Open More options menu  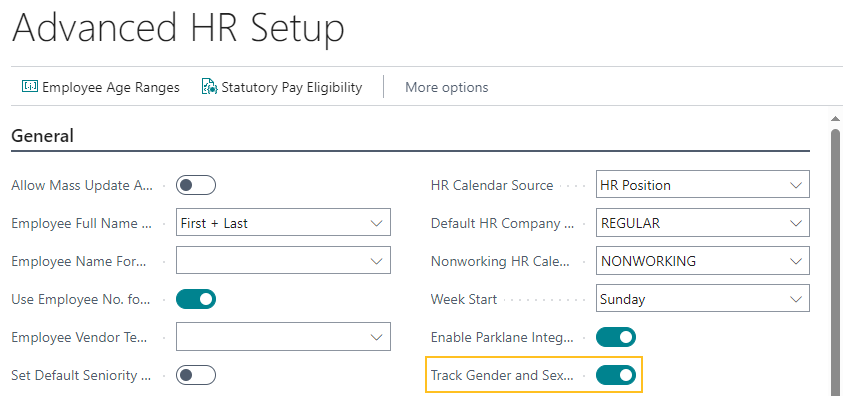446,87
